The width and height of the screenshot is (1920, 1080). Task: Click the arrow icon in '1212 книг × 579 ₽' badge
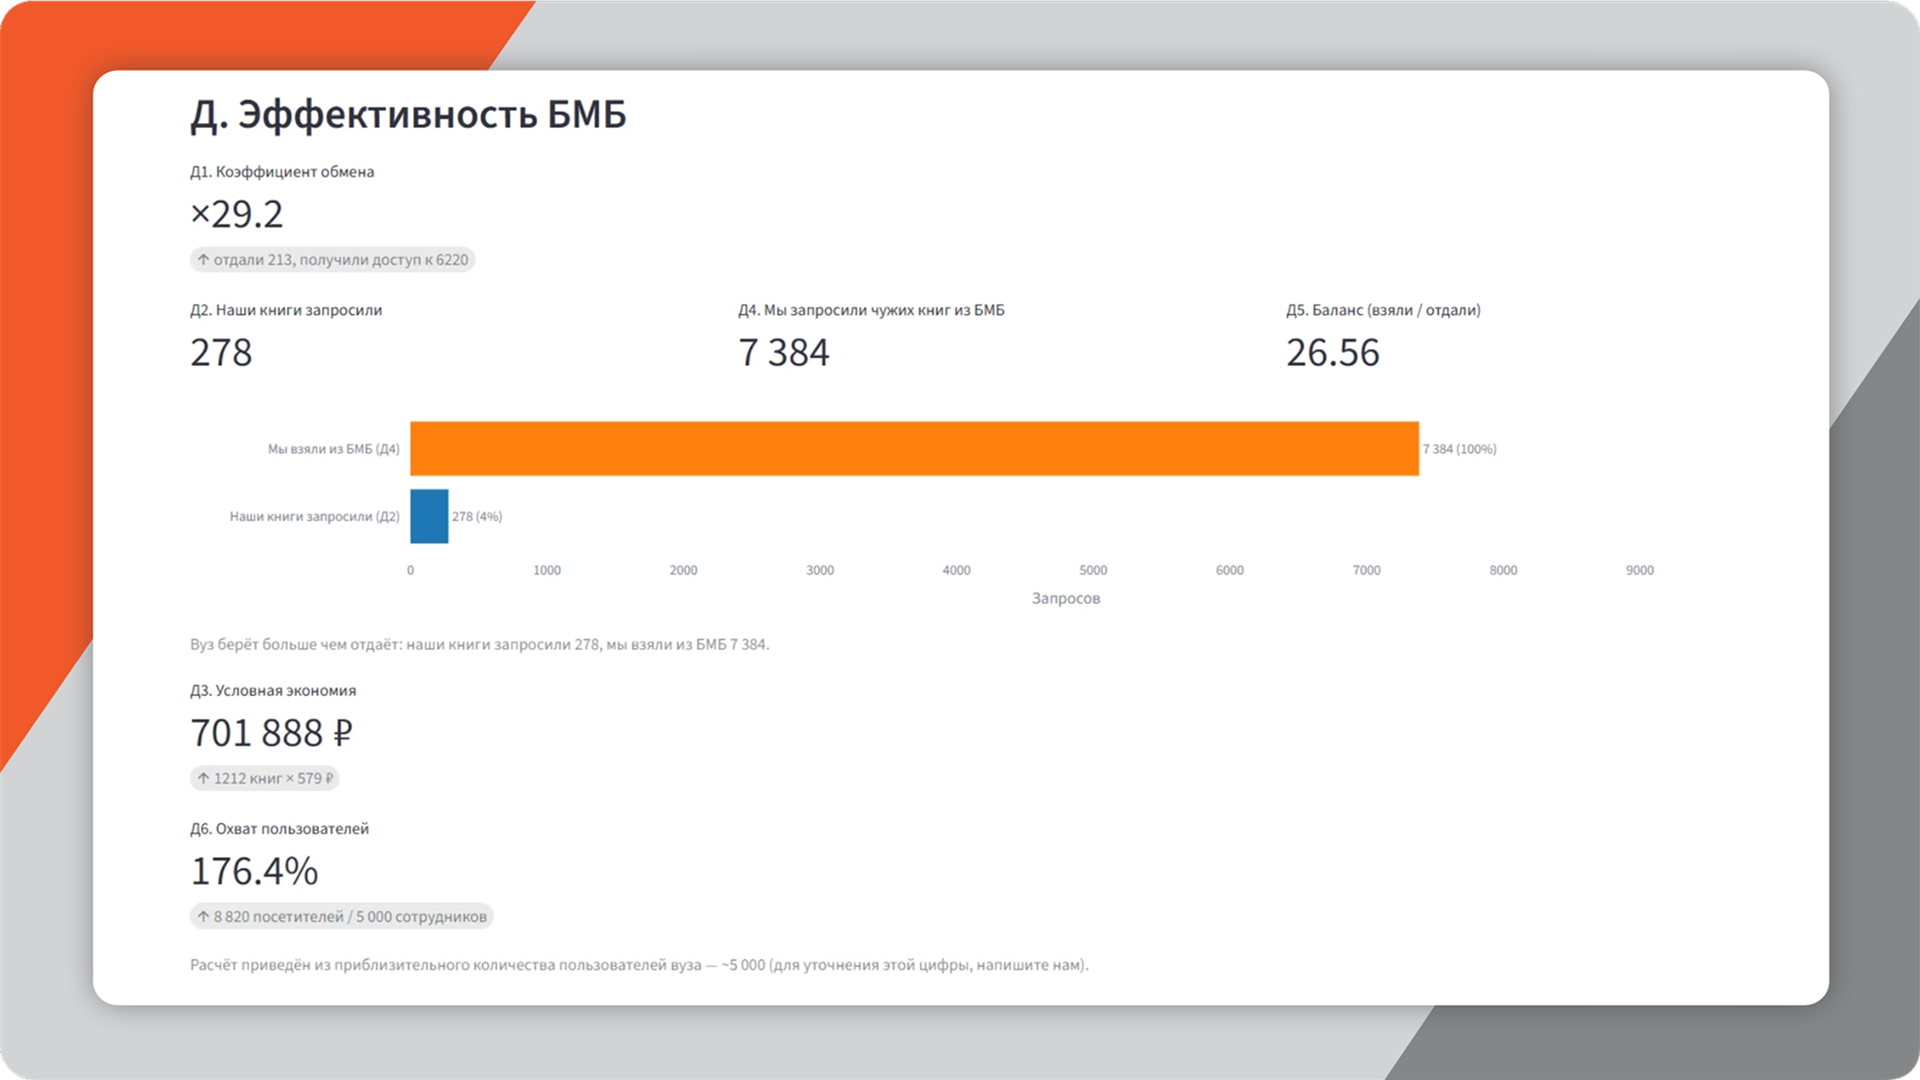pyautogui.click(x=203, y=778)
